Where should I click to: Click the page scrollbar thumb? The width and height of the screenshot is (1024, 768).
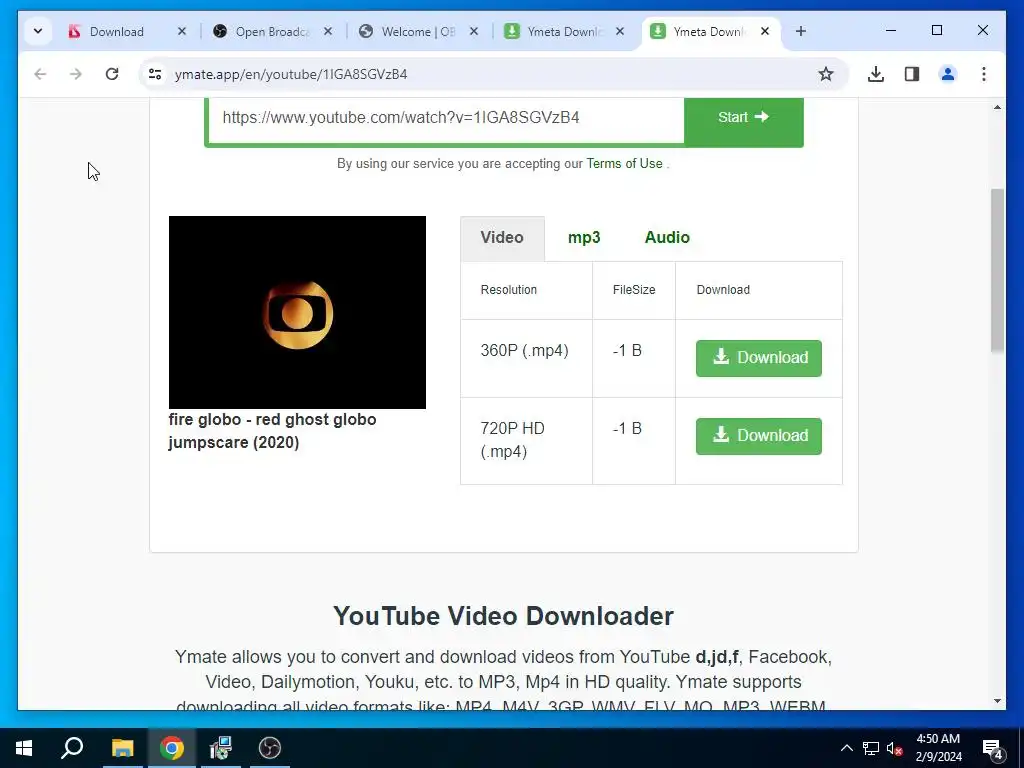(x=997, y=270)
